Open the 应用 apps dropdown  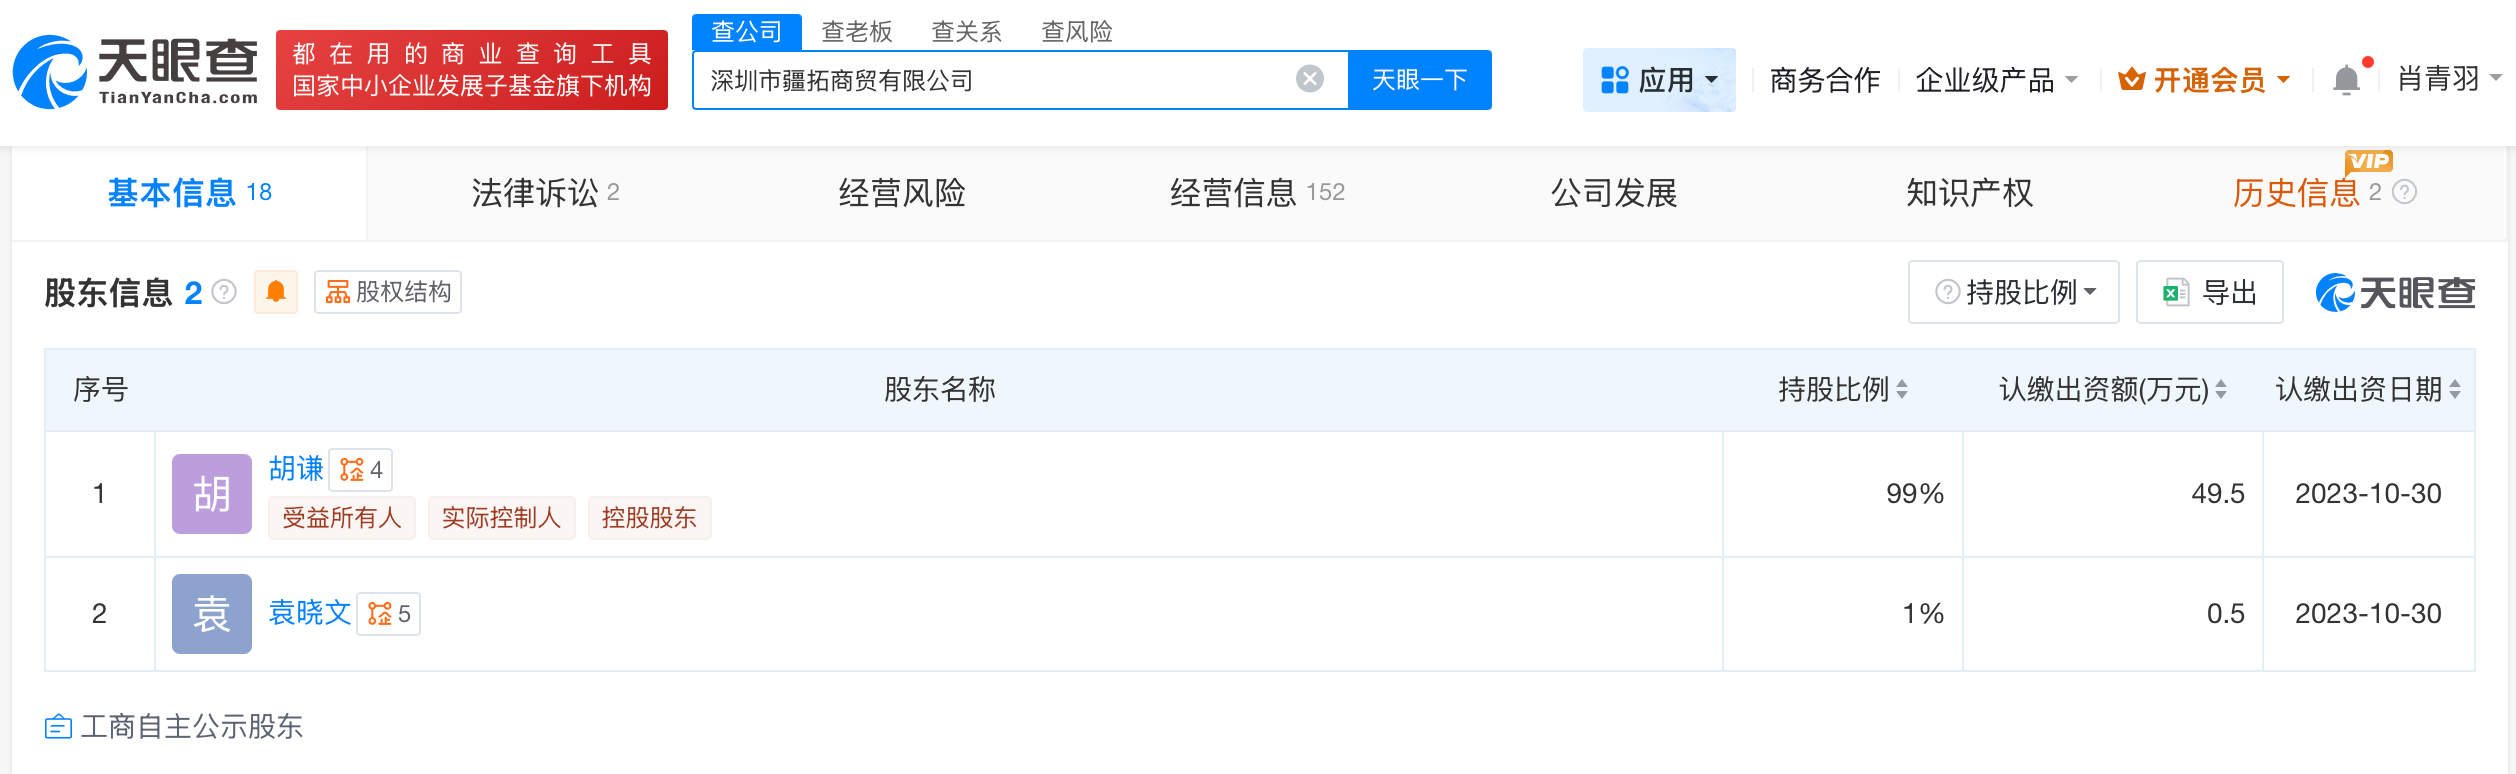(x=1659, y=80)
